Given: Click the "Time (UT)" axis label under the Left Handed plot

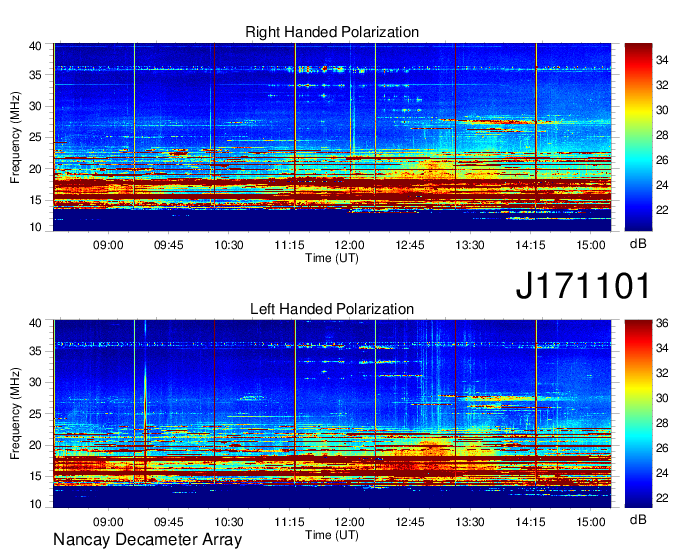Looking at the screenshot, I should [332, 535].
